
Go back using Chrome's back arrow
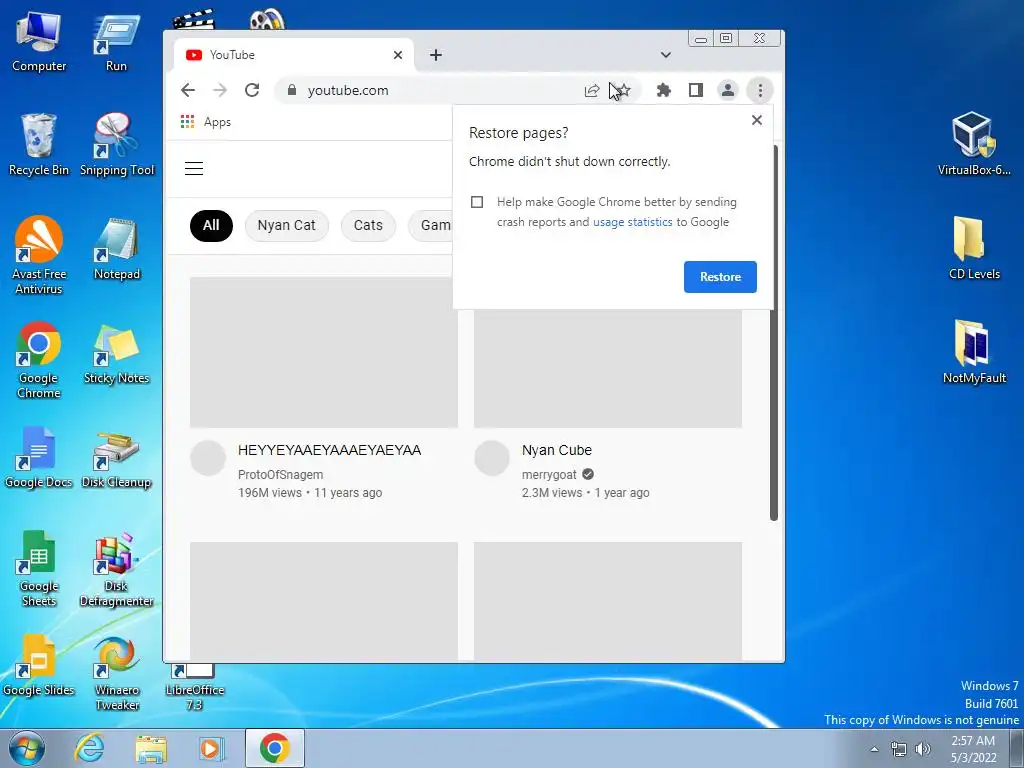[x=188, y=90]
